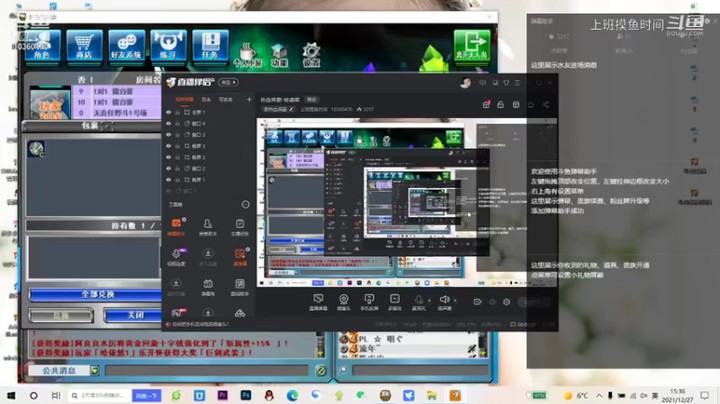This screenshot has width=720, height=404.
Task: Open the orange tool icon in second toolbox row
Action: 240,257
